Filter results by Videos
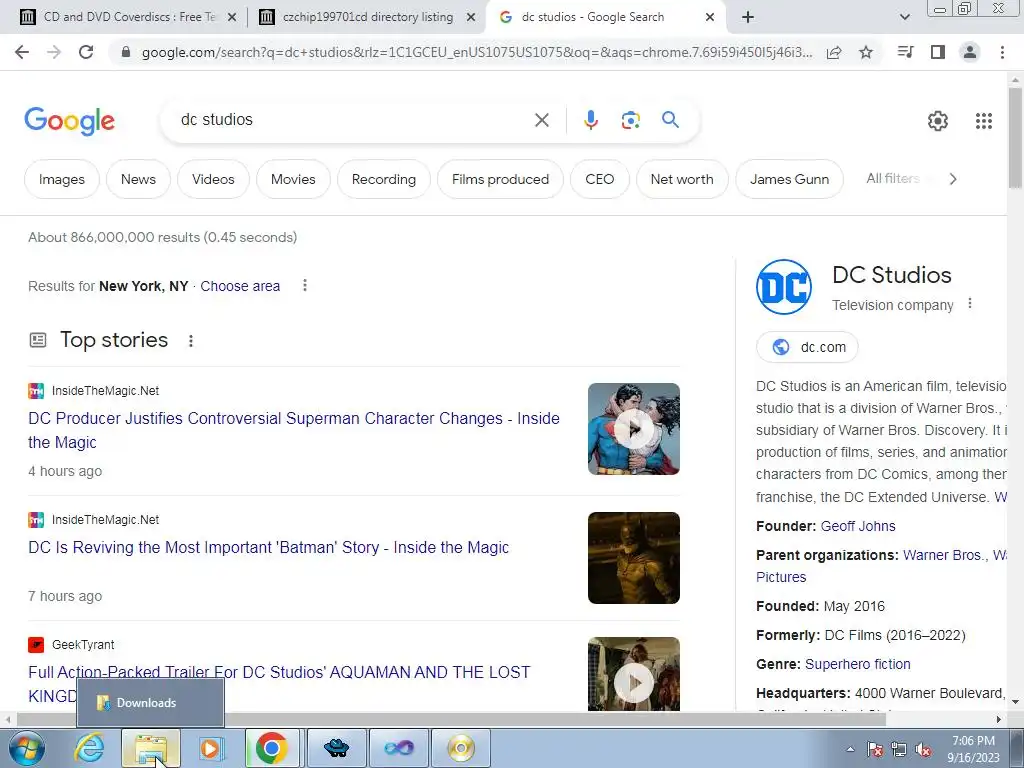Image resolution: width=1024 pixels, height=768 pixels. point(213,179)
